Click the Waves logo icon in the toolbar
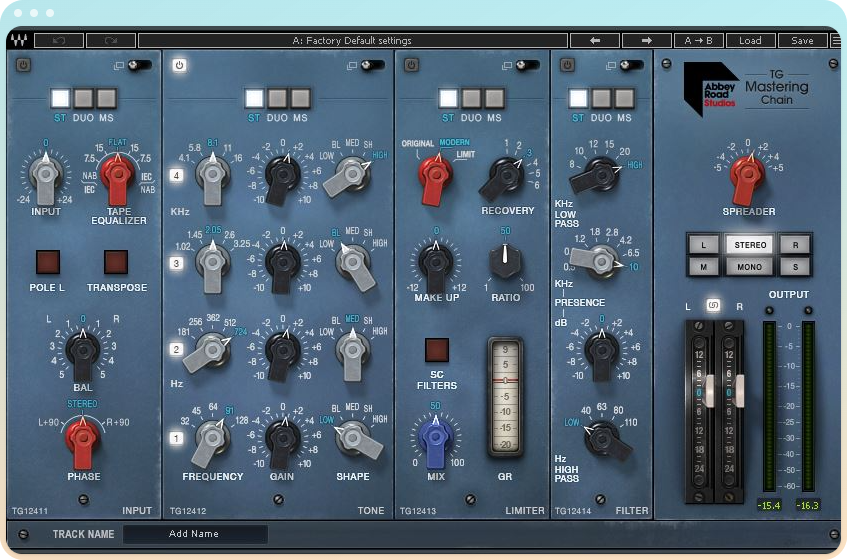The image size is (847, 560). coord(18,41)
